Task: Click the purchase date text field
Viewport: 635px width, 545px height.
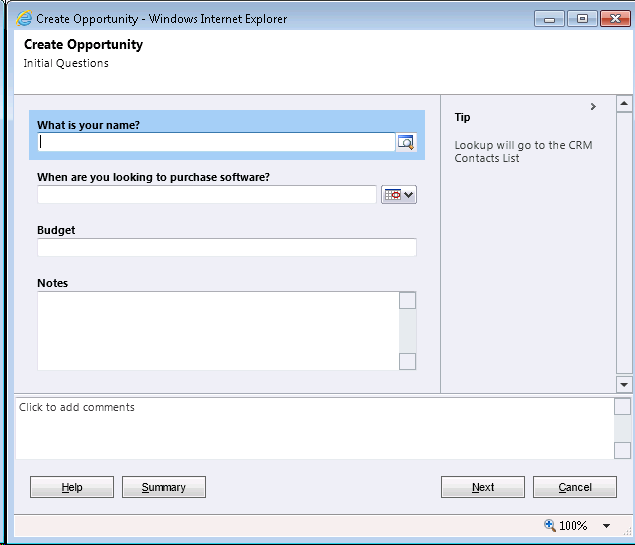Action: click(x=207, y=195)
